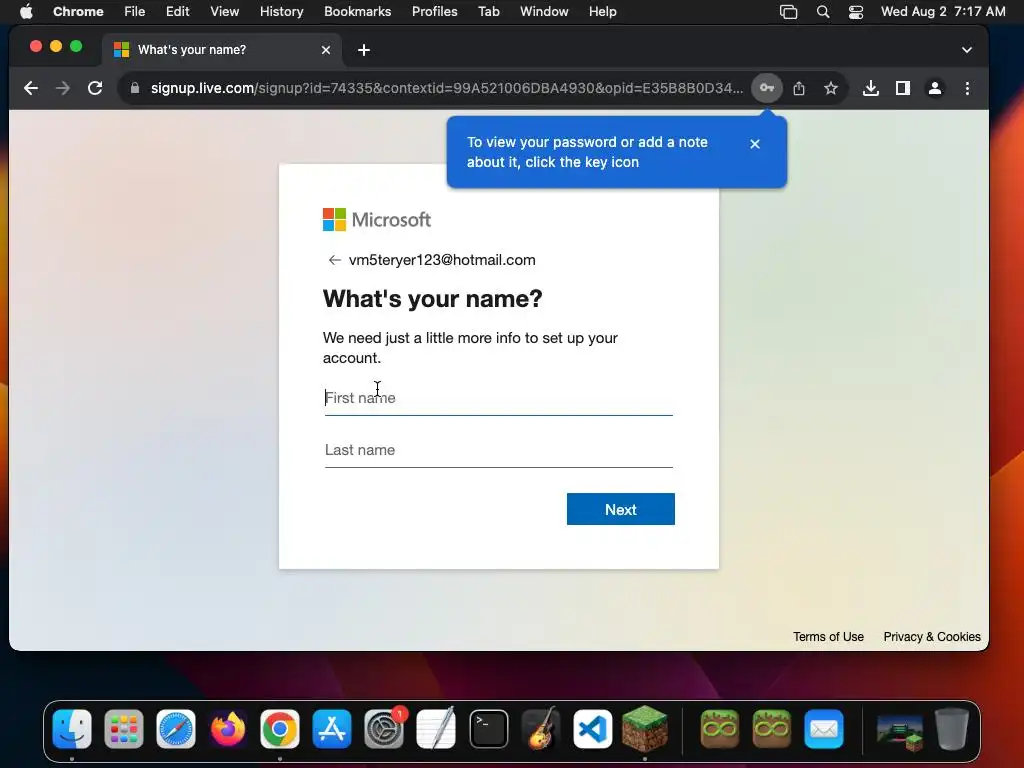This screenshot has height=768, width=1024.
Task: Open Chrome downloads icon
Action: (x=871, y=88)
